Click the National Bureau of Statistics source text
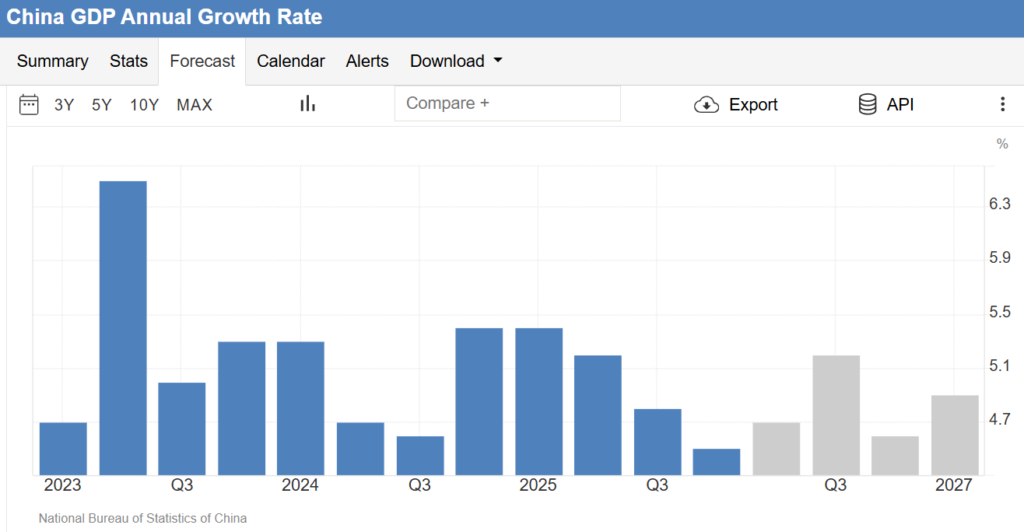The width and height of the screenshot is (1024, 532). tap(142, 518)
